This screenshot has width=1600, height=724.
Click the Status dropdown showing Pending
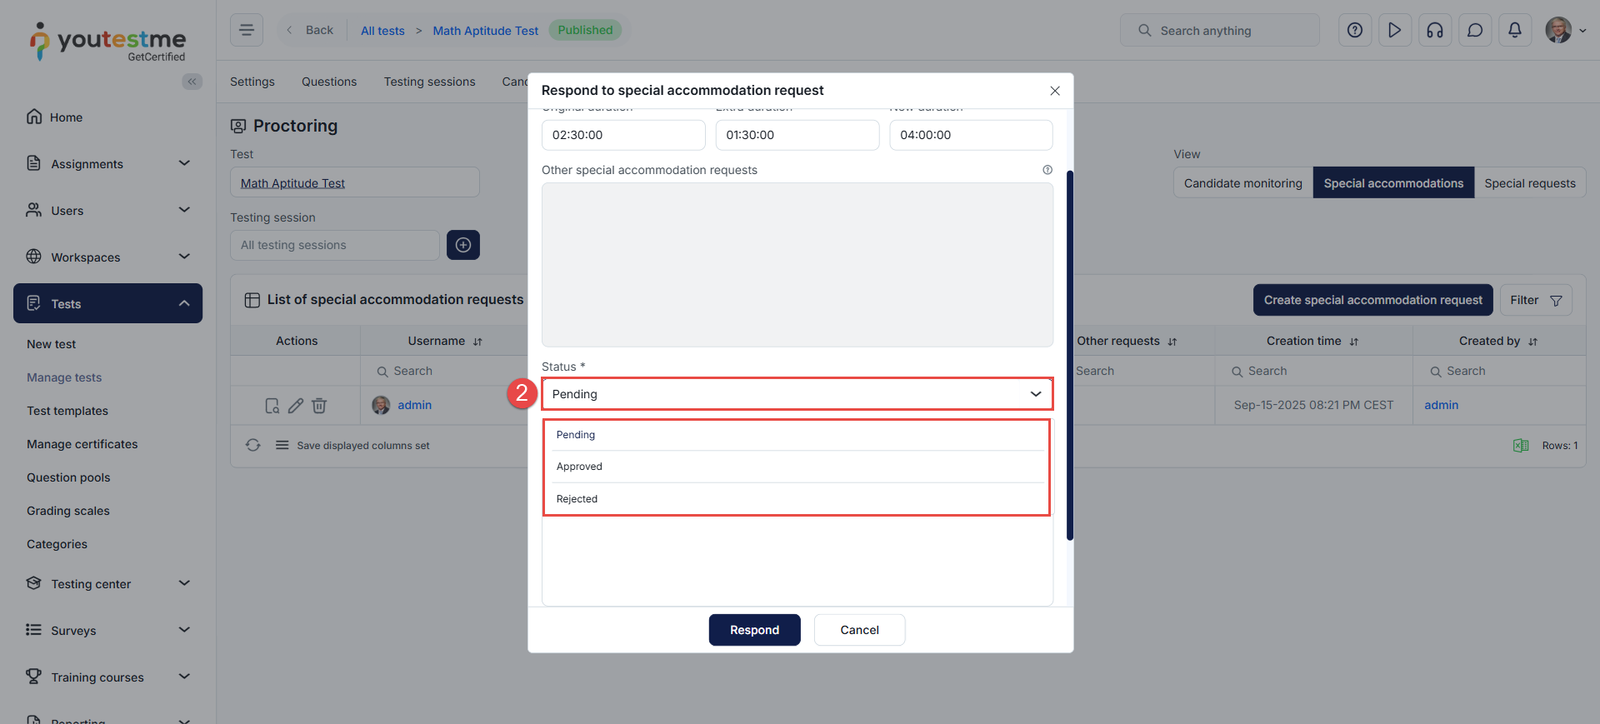tap(796, 394)
